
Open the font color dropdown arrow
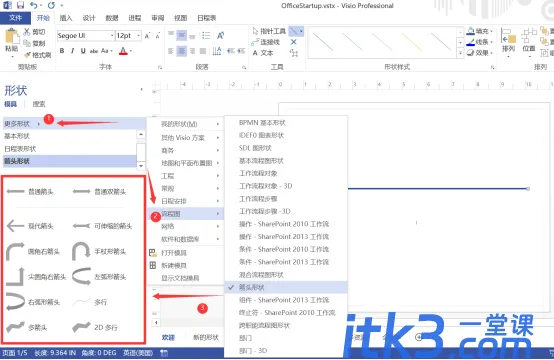(x=131, y=51)
